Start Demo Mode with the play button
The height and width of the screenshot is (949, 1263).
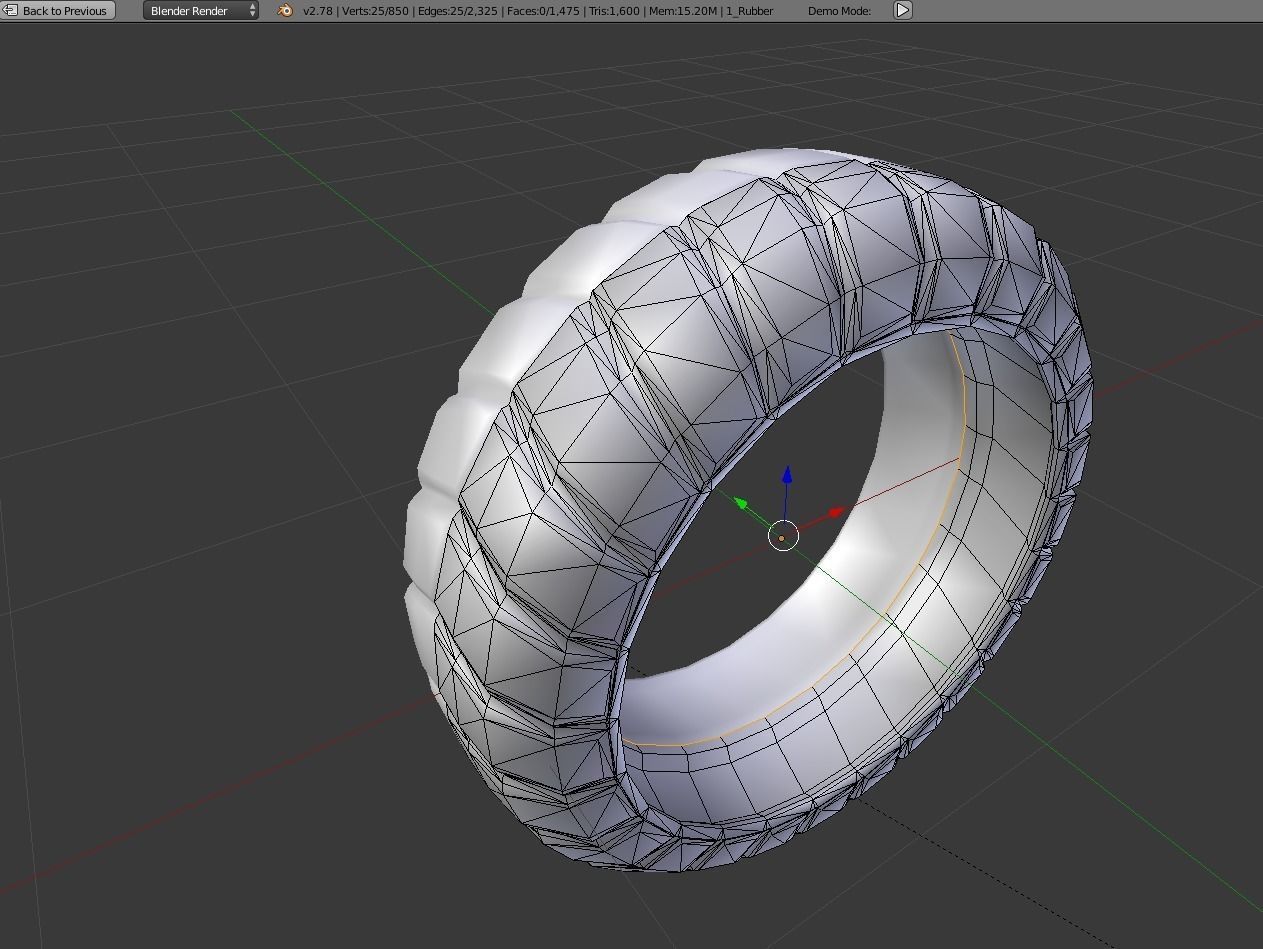click(x=902, y=10)
